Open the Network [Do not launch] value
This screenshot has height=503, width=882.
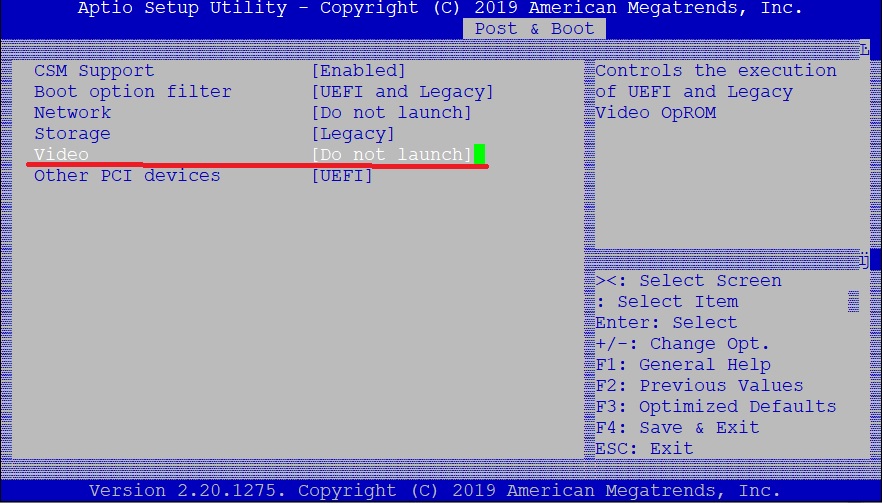392,113
